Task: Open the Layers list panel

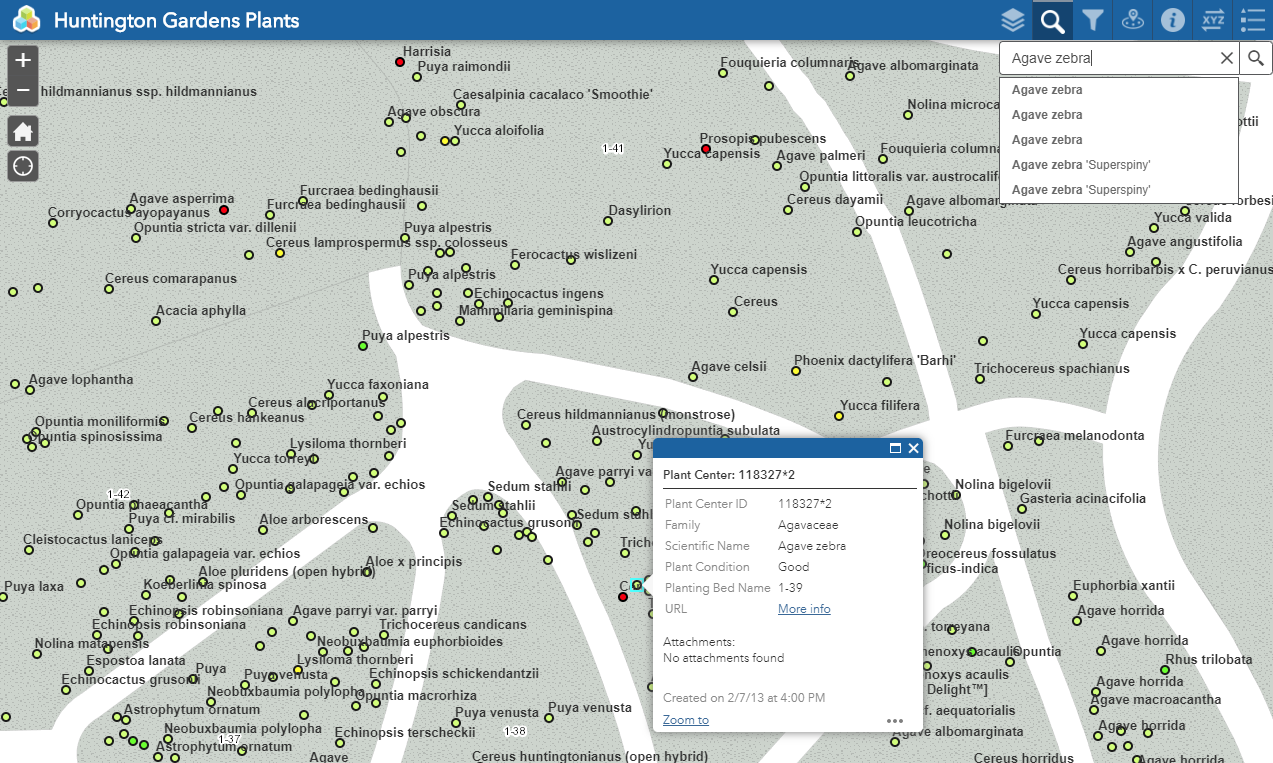Action: pos(1012,20)
